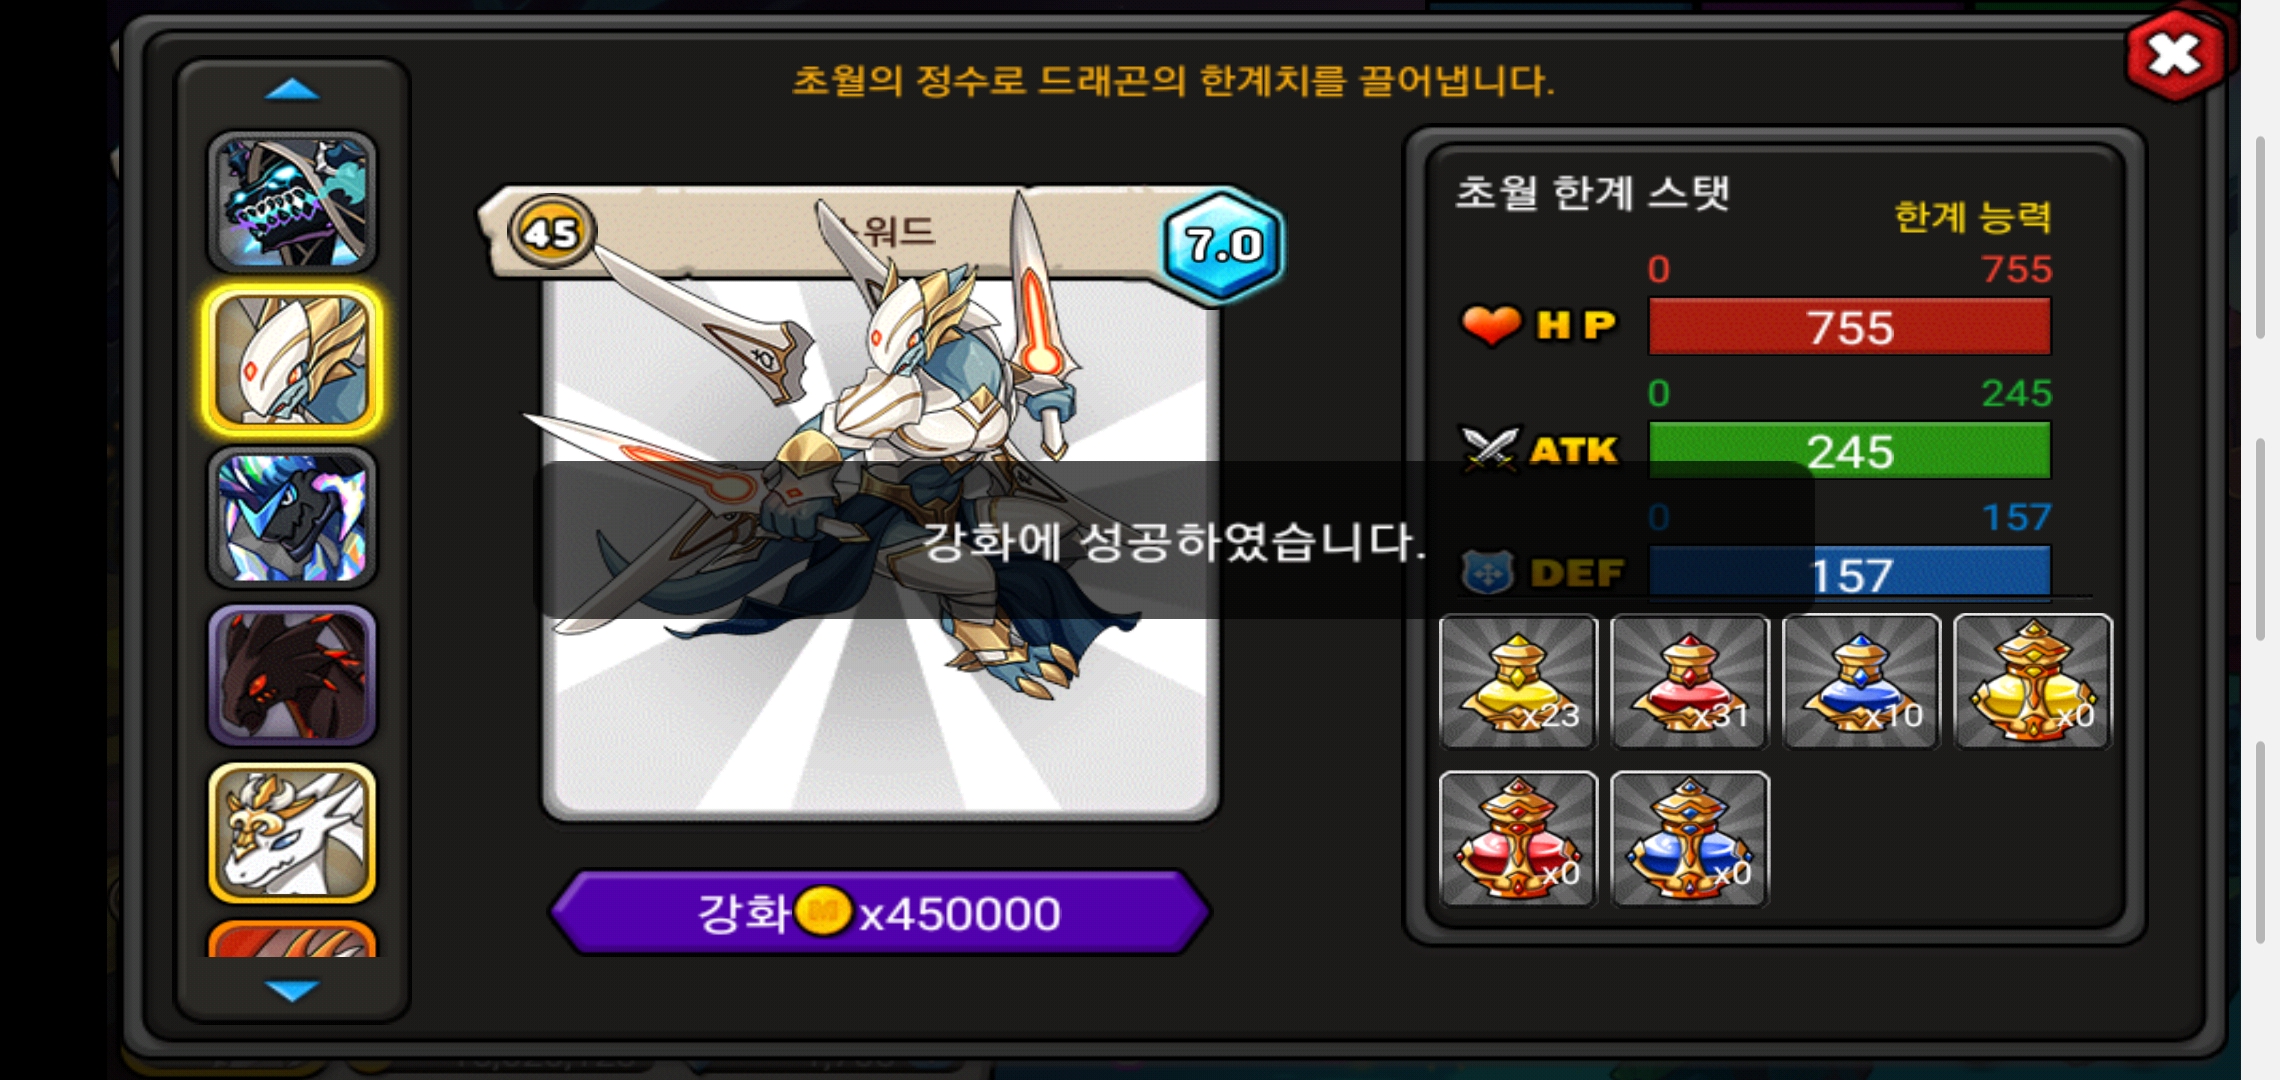Click the purple 강화 x450000 button
2280x1080 pixels.
pyautogui.click(x=880, y=912)
